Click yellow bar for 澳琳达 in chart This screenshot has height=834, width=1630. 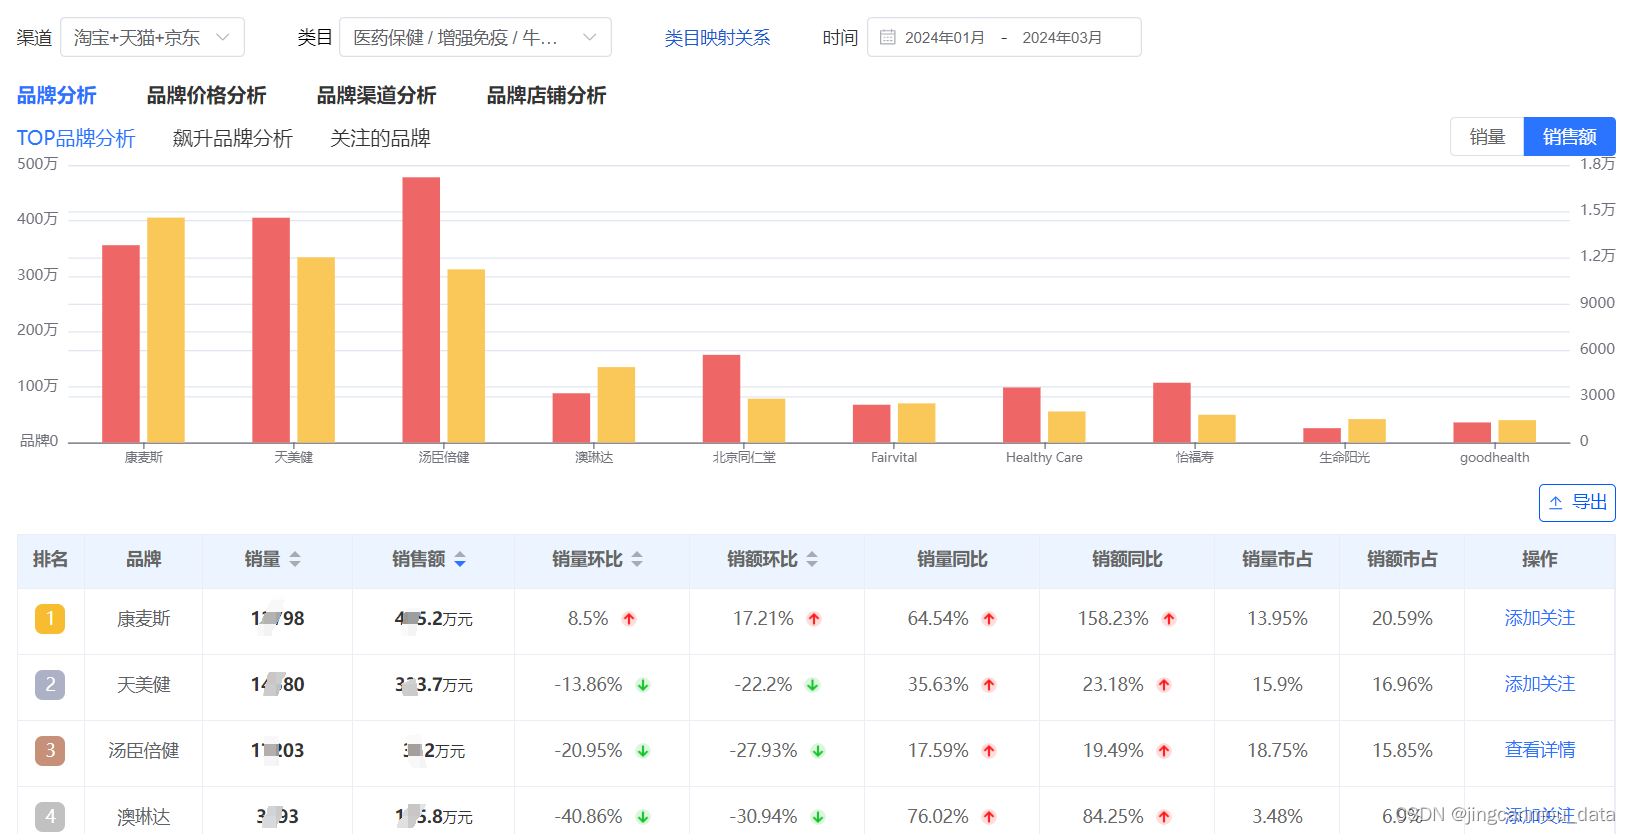(616, 405)
